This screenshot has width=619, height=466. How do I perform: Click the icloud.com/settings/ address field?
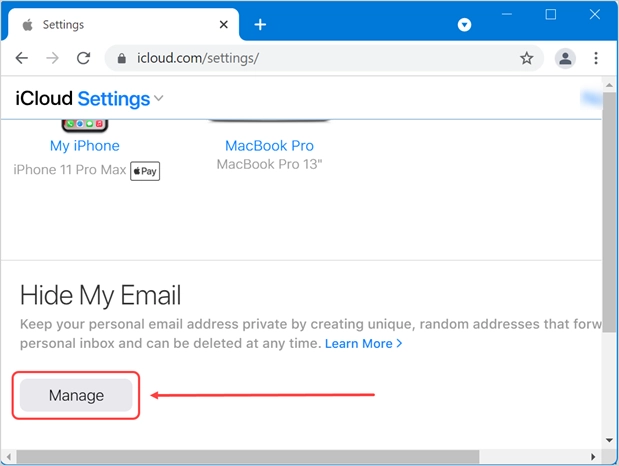coord(324,58)
